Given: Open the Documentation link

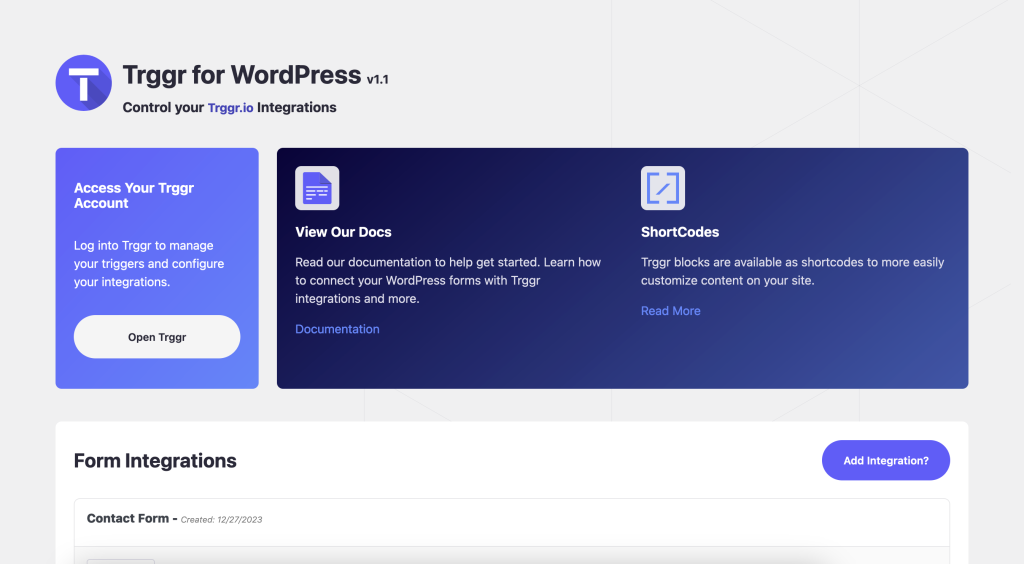Looking at the screenshot, I should coord(337,329).
